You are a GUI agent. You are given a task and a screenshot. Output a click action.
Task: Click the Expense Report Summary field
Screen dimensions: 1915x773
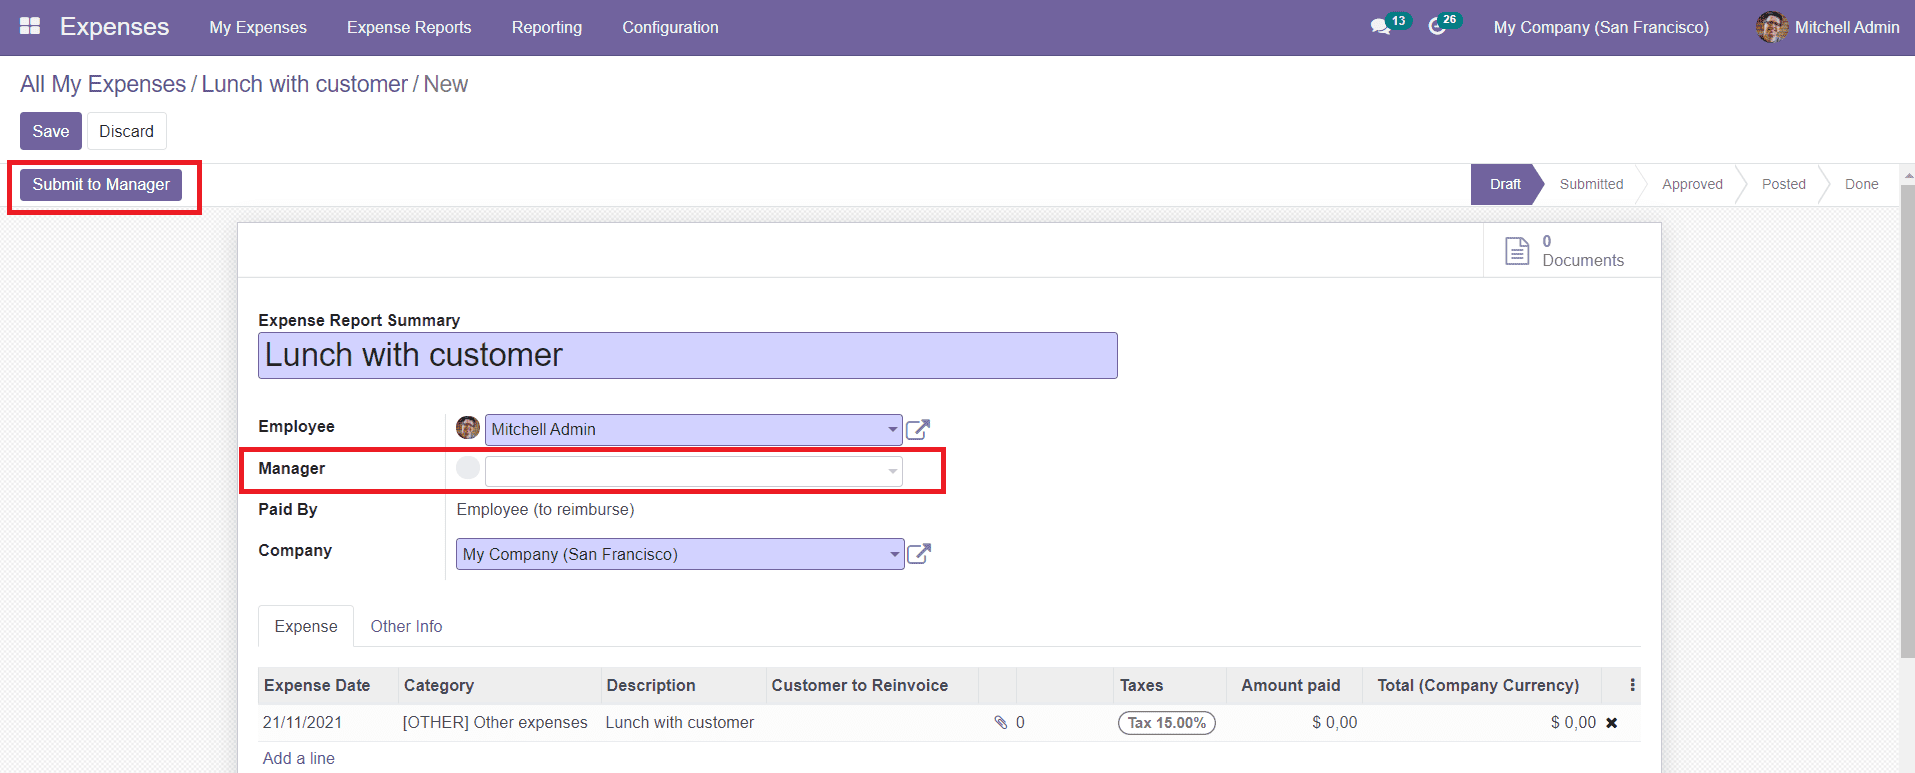(x=687, y=356)
